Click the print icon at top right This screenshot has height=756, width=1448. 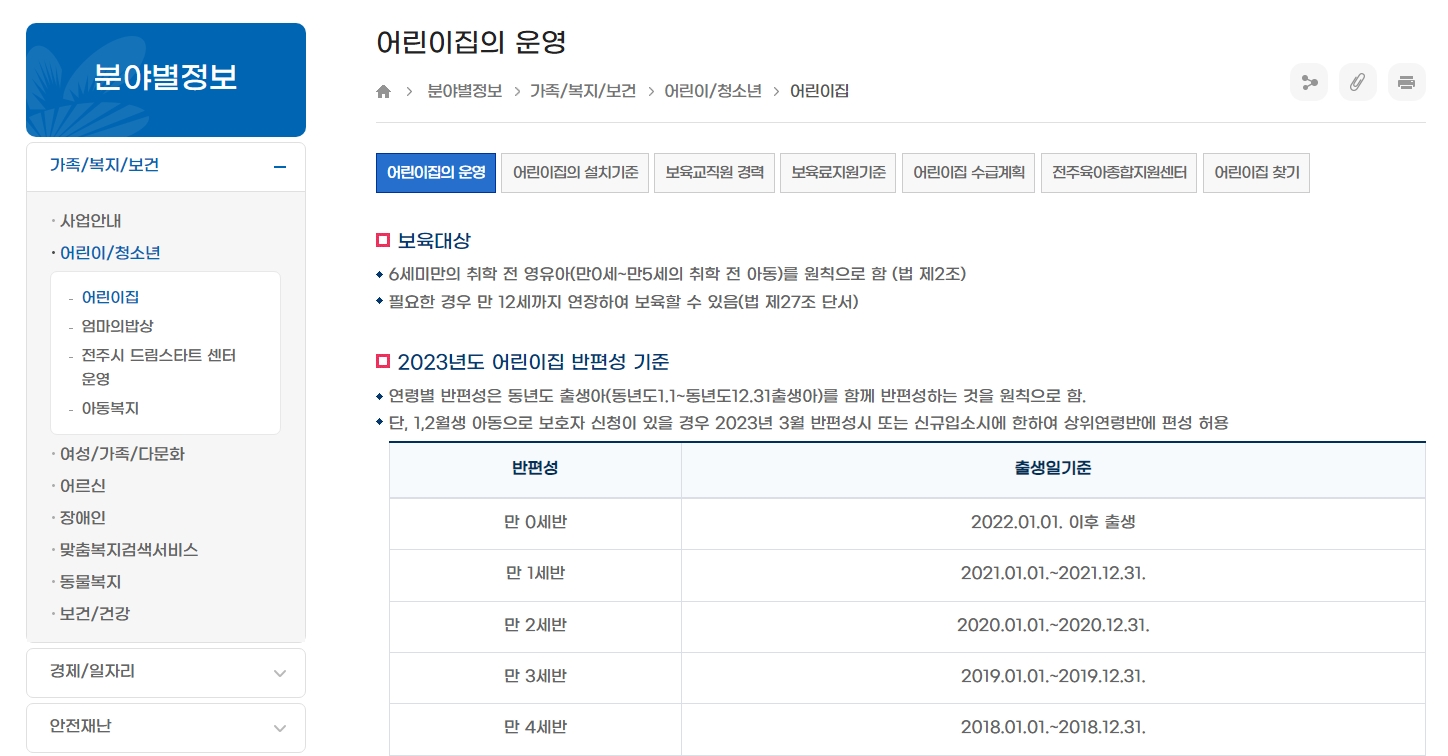[1406, 82]
